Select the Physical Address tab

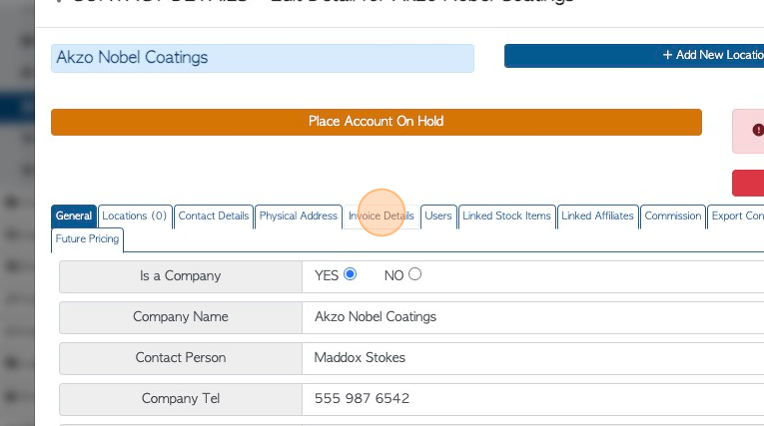point(298,216)
